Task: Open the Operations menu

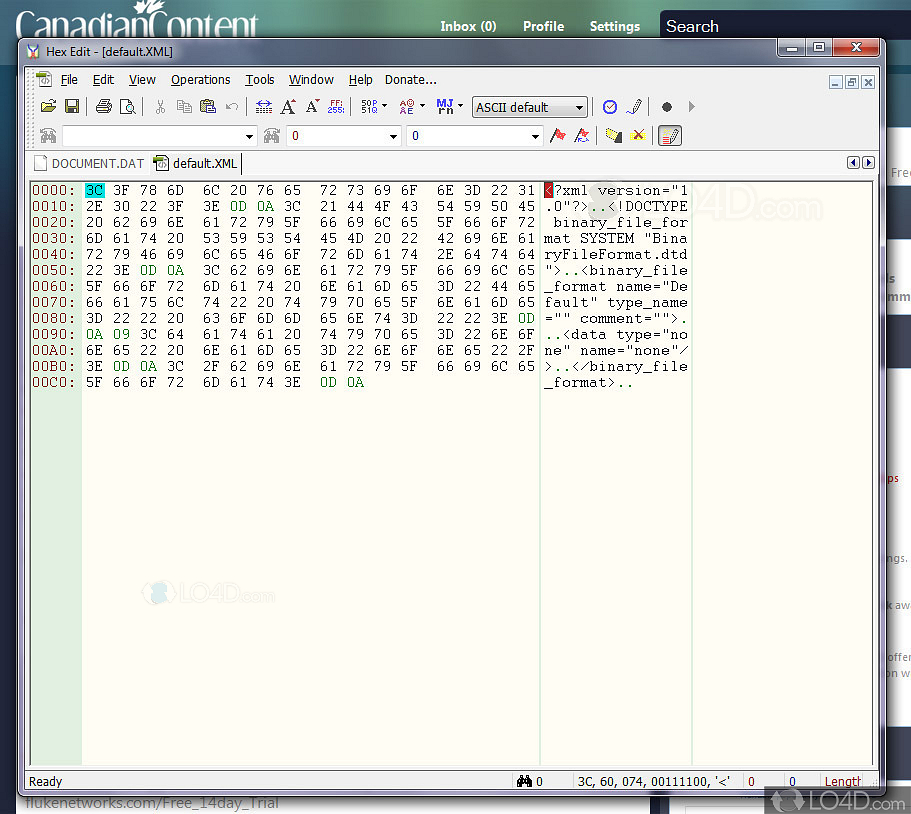Action: coord(200,80)
